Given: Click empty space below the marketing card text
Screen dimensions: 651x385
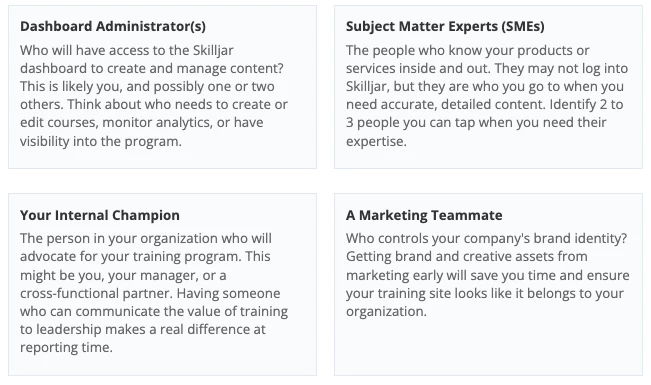Looking at the screenshot, I should click(x=488, y=347).
